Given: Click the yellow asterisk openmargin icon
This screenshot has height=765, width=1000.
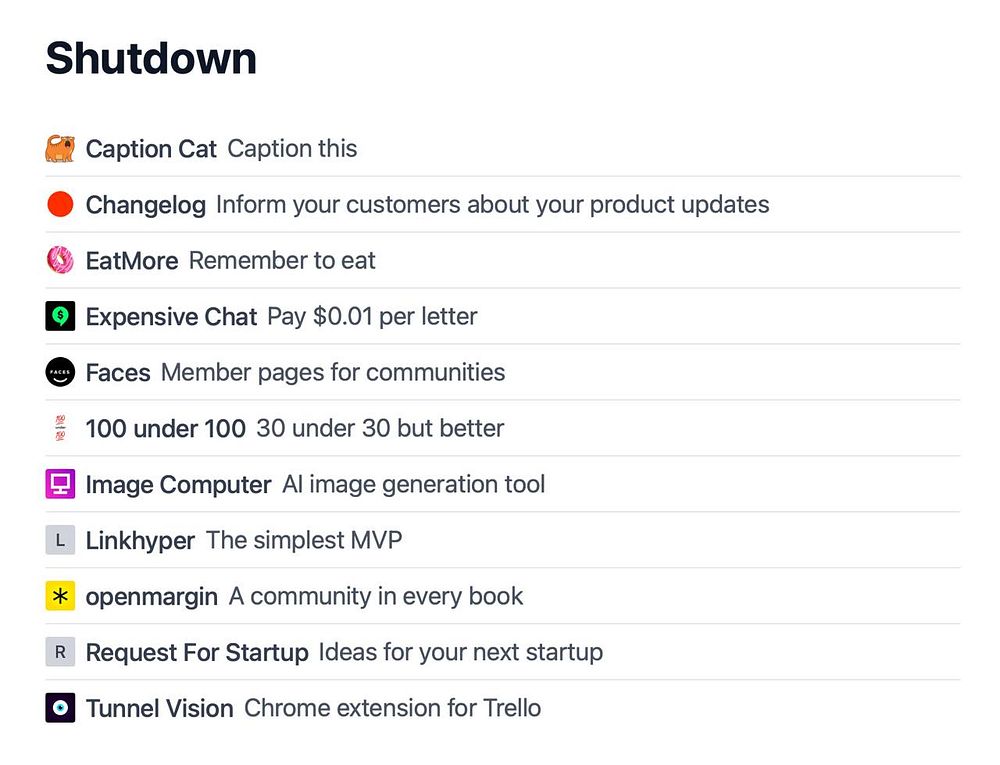Looking at the screenshot, I should (60, 597).
